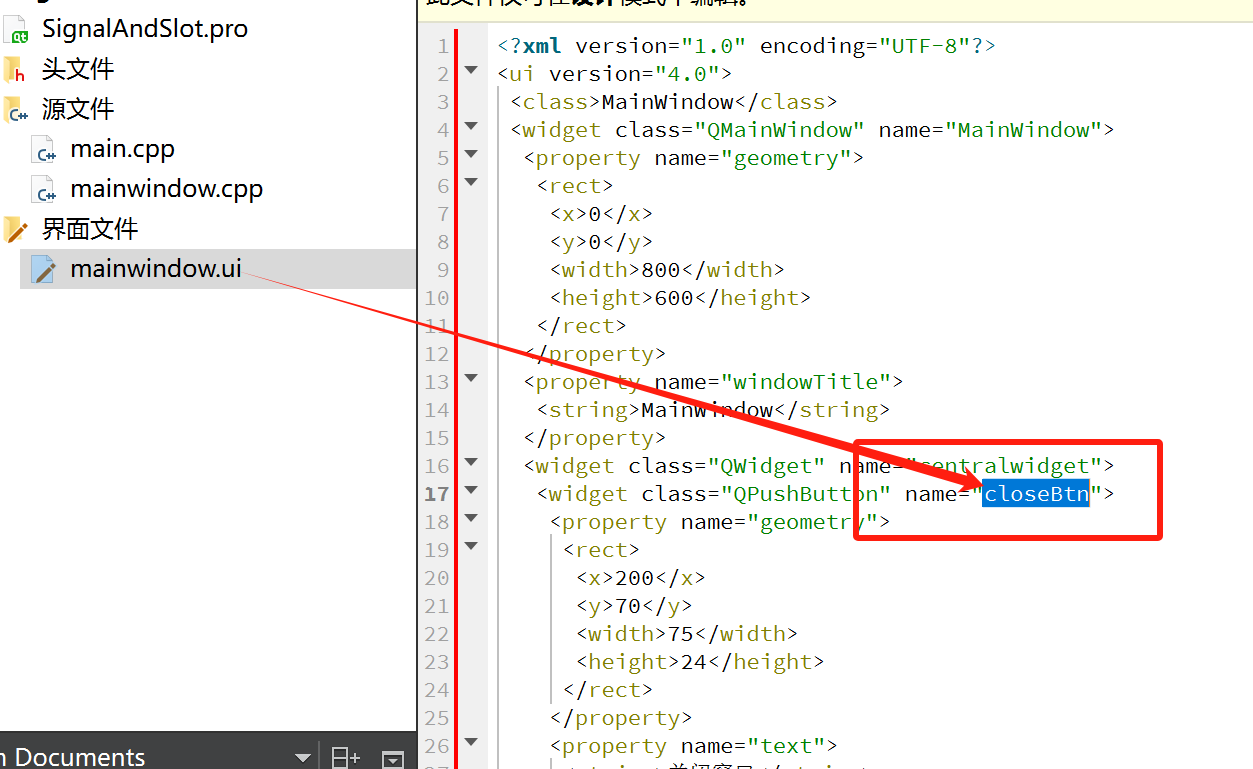1253x769 pixels.
Task: Collapse the rect fold on line 19
Action: click(x=471, y=545)
